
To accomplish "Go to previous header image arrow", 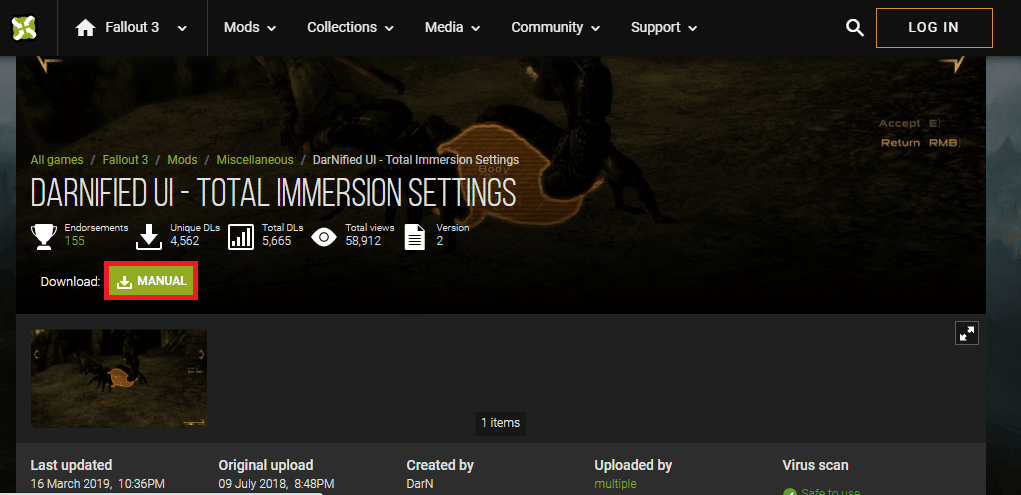I will coord(48,64).
